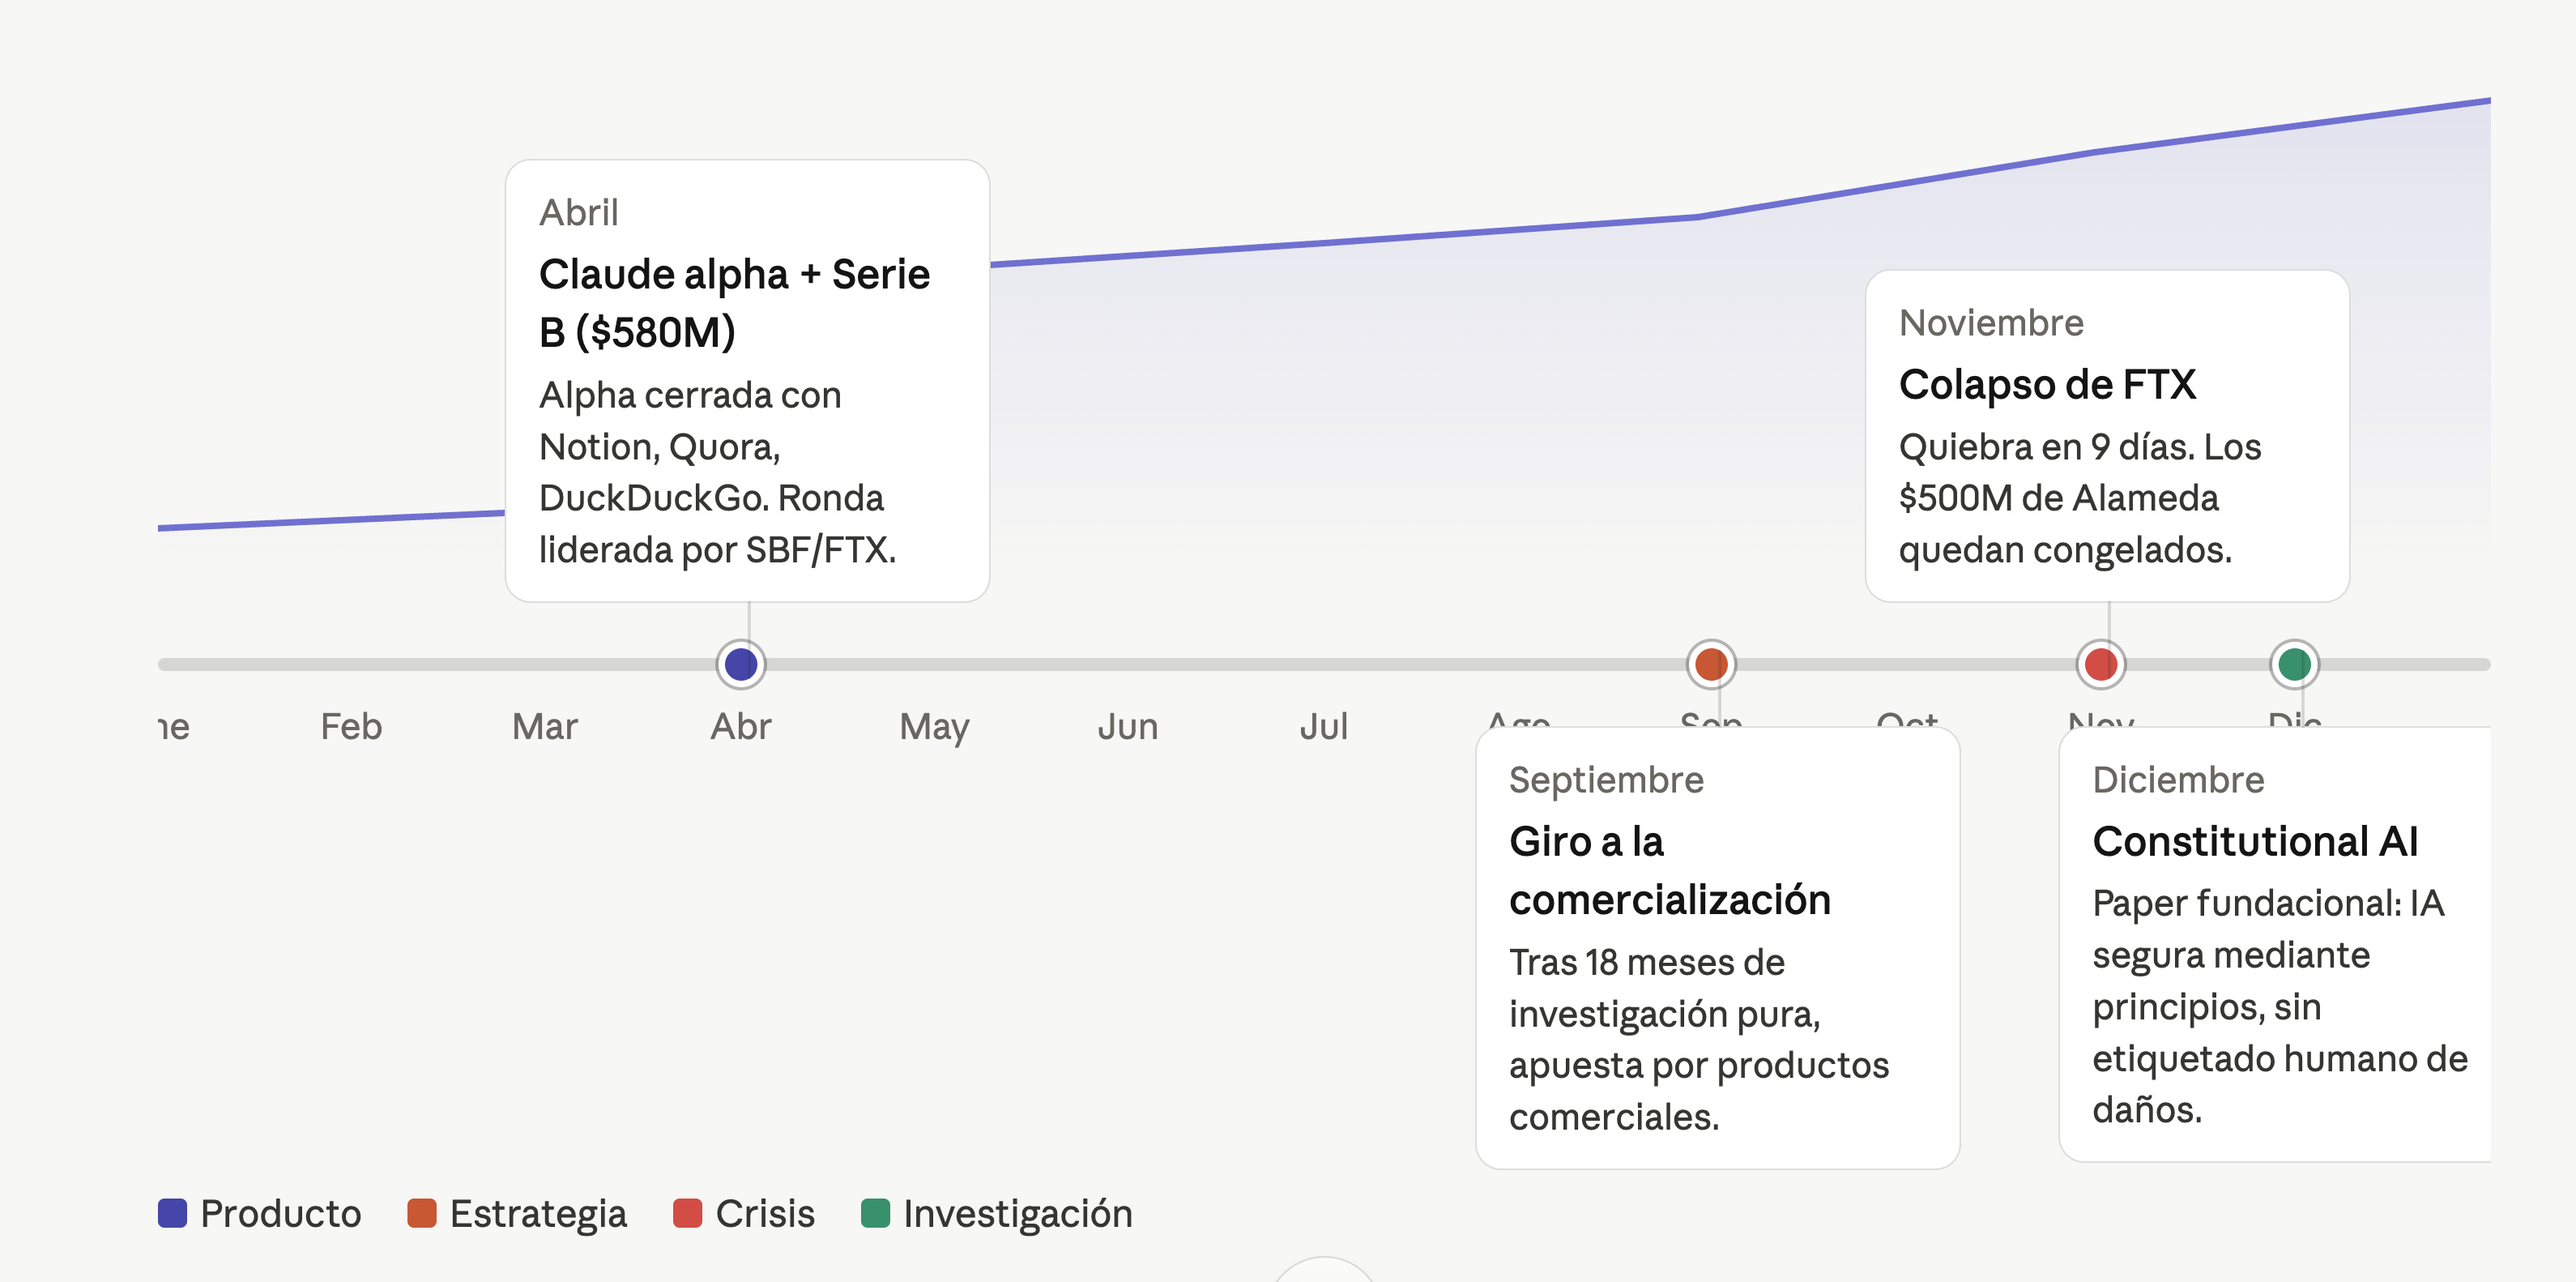Viewport: 2576px width, 1282px height.
Task: Select the May axis label
Action: click(934, 726)
